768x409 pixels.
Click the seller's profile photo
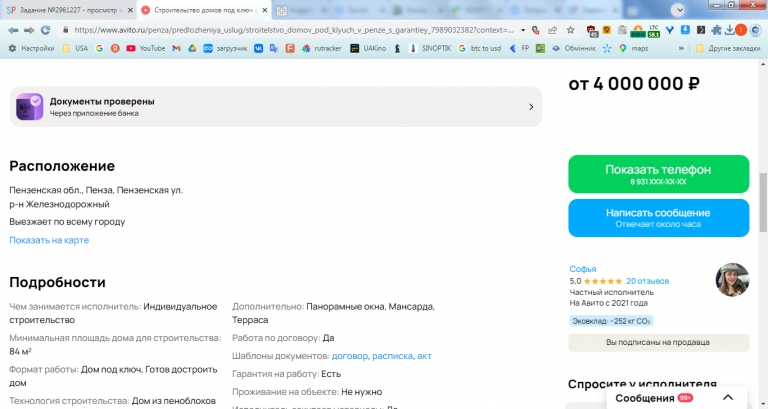[x=732, y=280]
